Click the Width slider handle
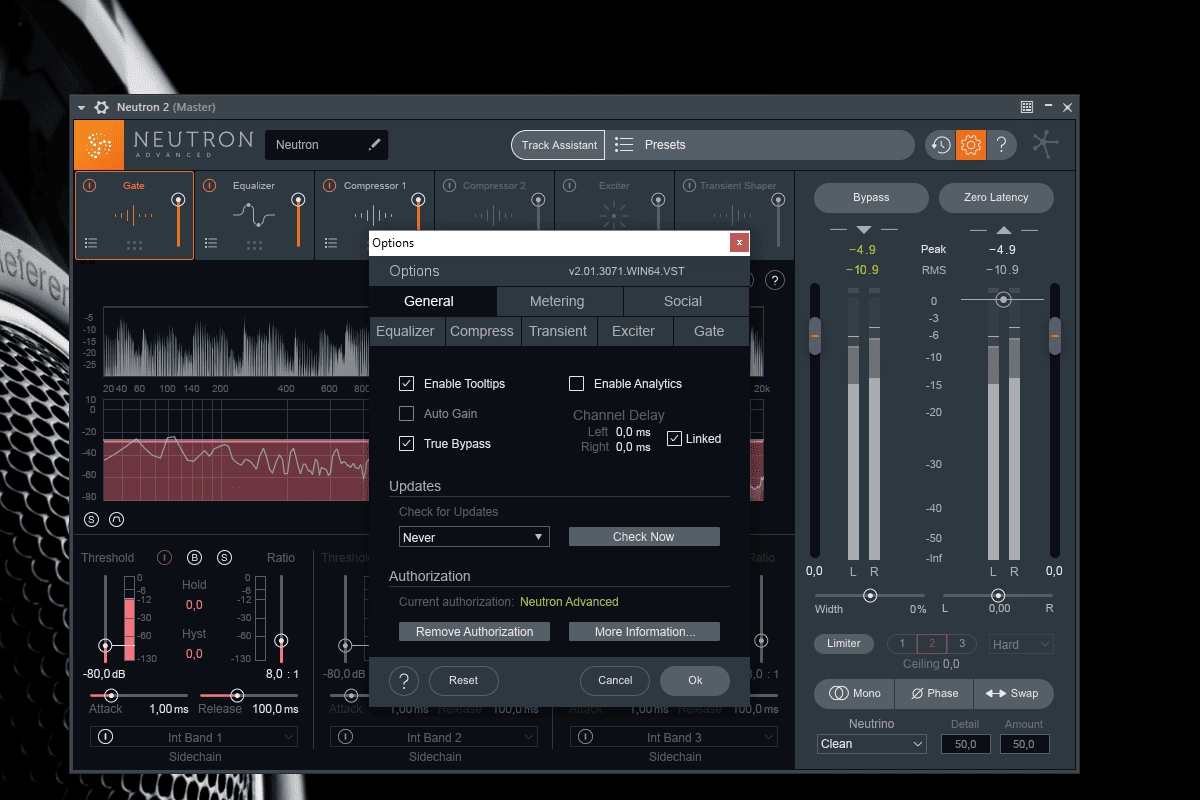The image size is (1200, 800). [x=870, y=595]
